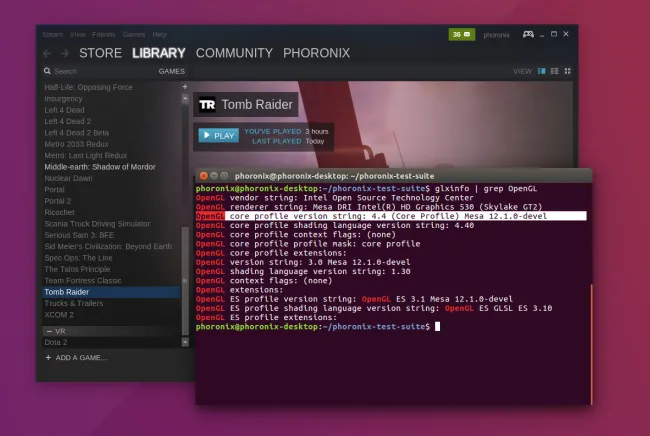Click the search magnifier icon in library
Screen dimensions: 650x436
click(x=47, y=71)
